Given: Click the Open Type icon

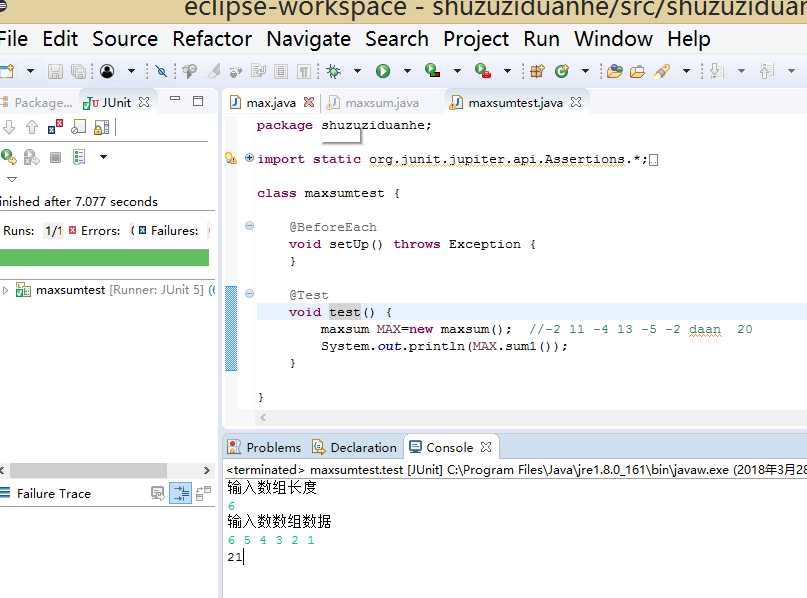Looking at the screenshot, I should pos(614,71).
